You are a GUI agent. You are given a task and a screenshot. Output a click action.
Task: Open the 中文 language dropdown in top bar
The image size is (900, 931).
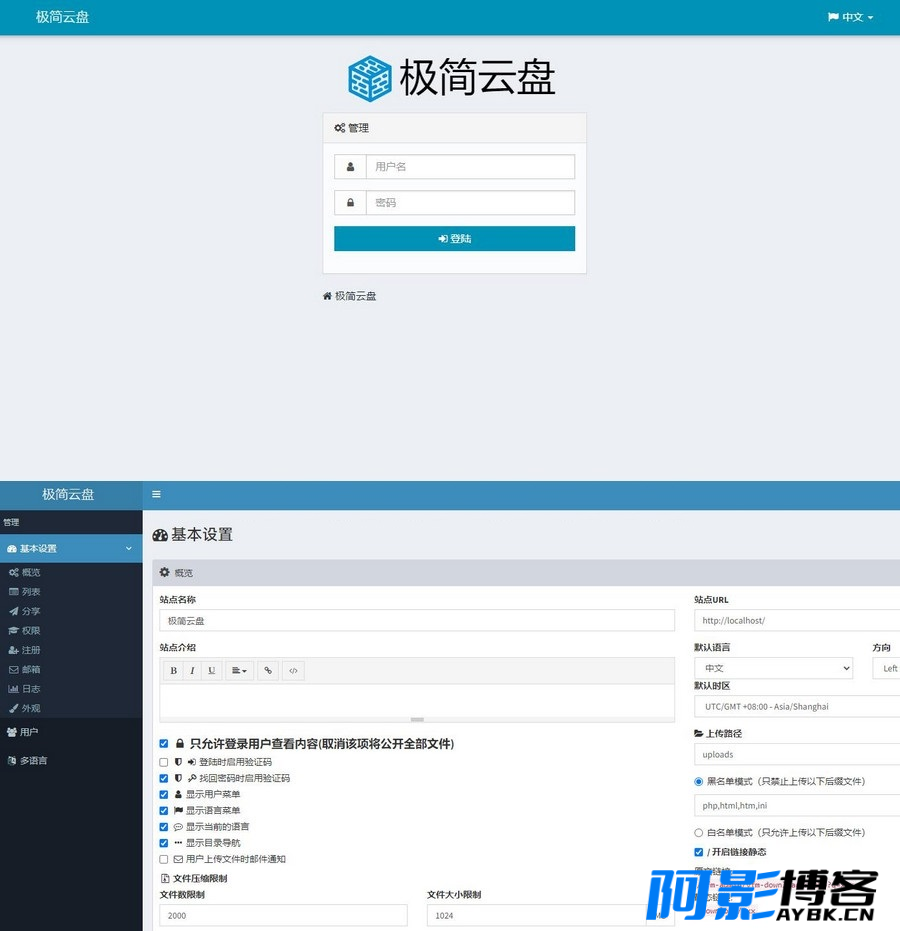tap(851, 17)
